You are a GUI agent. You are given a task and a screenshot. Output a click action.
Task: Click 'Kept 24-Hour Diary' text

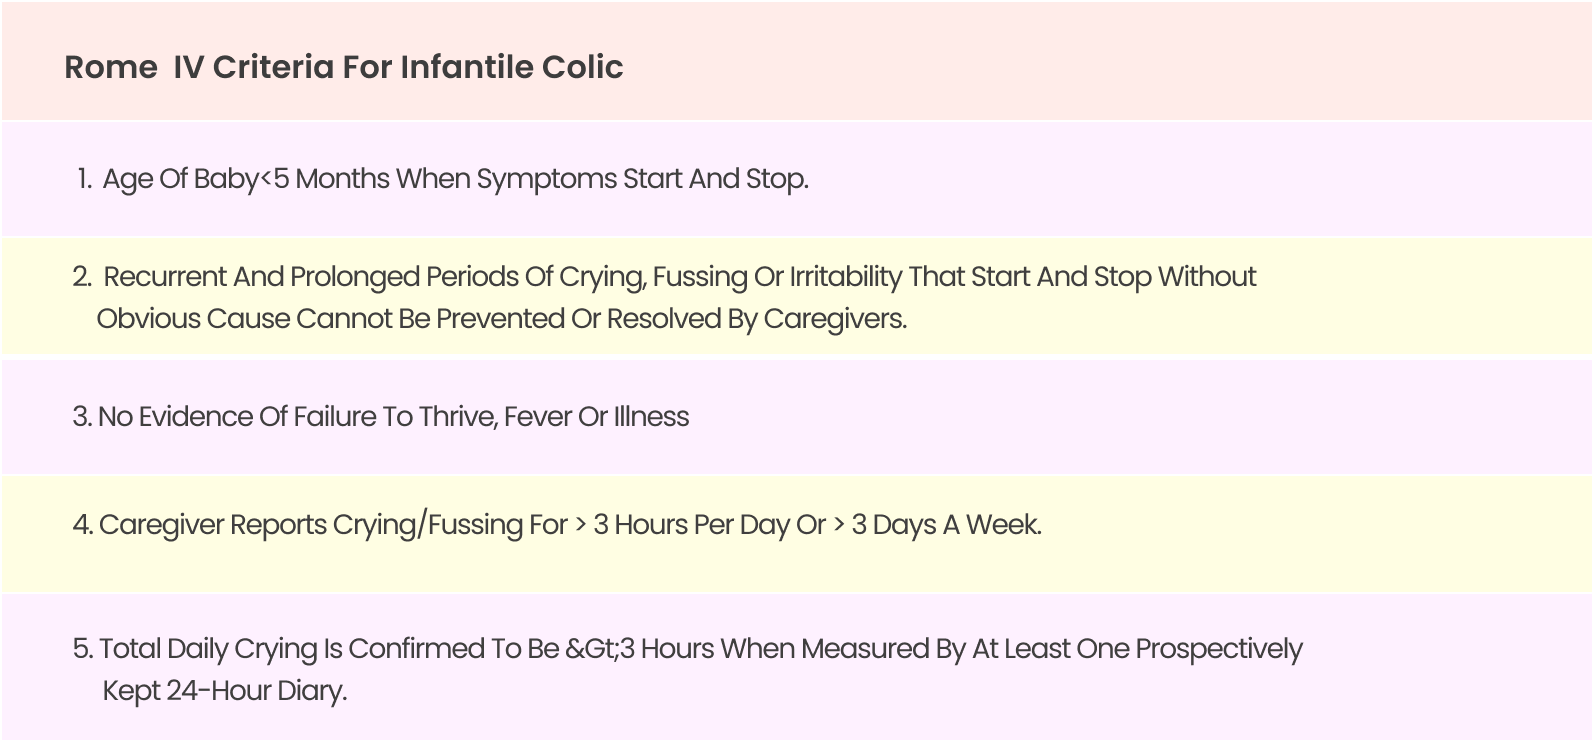tap(225, 691)
